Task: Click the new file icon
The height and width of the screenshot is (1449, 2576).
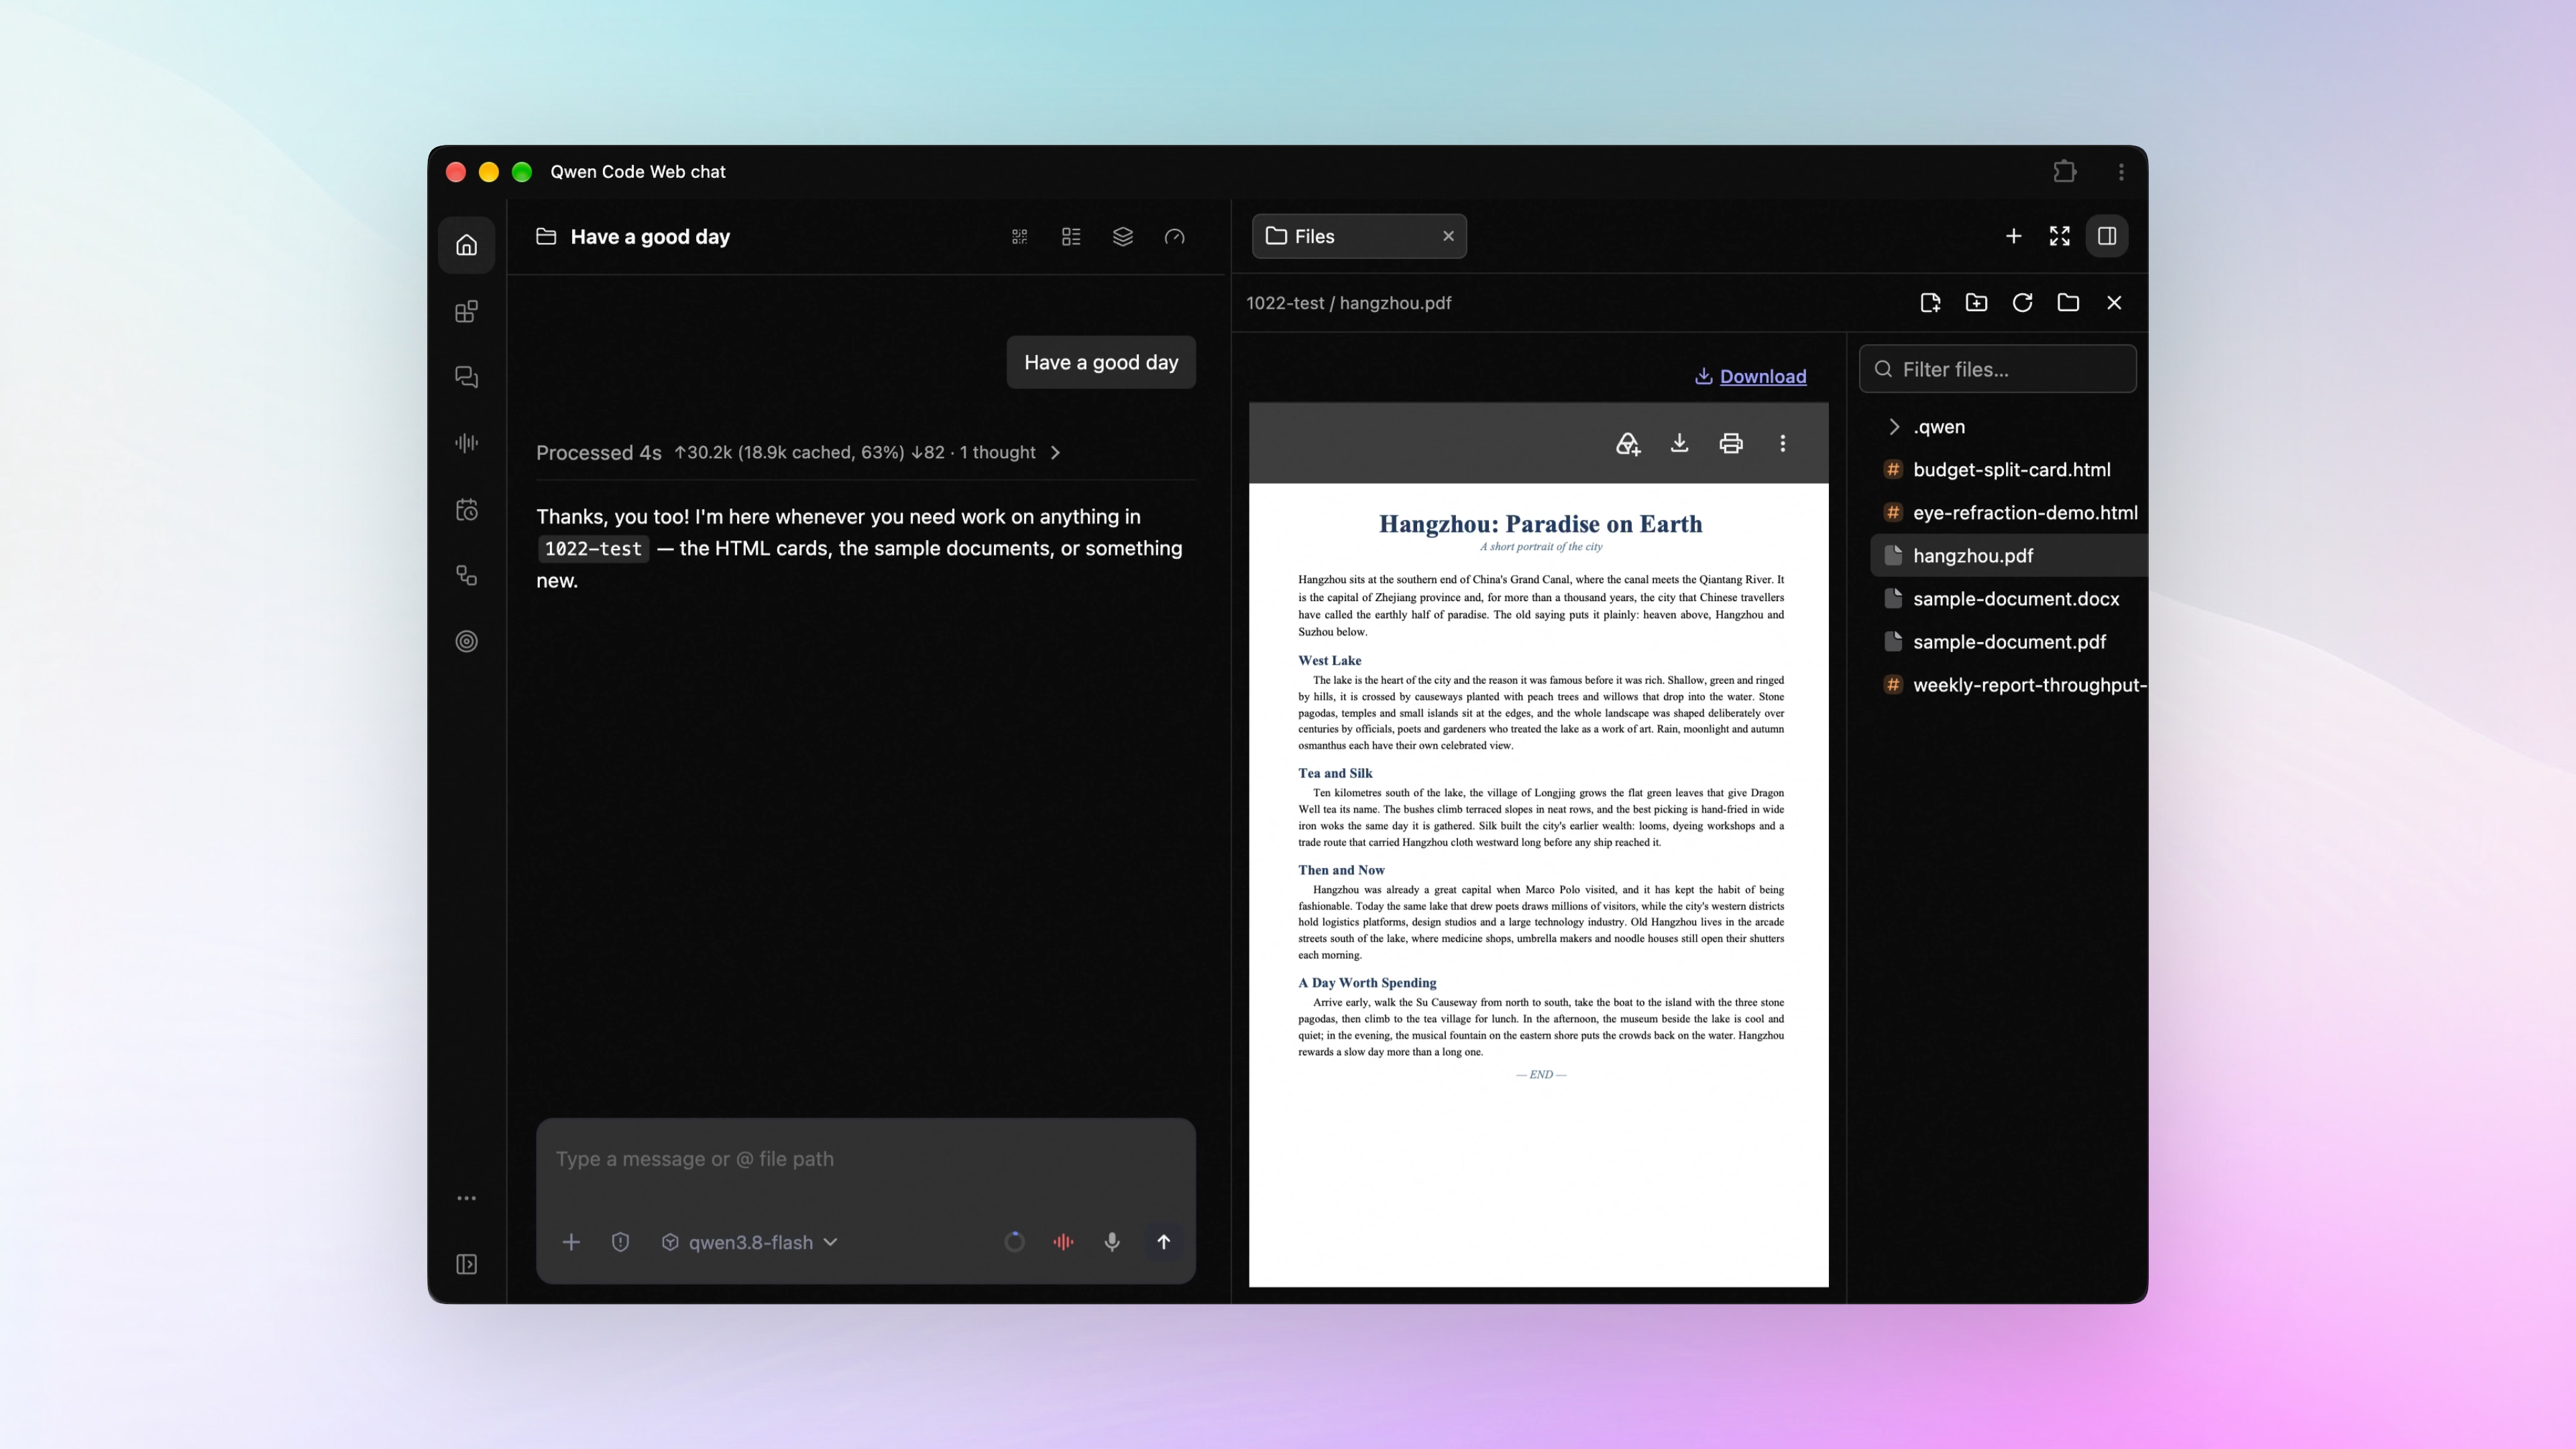Action: (x=1930, y=303)
